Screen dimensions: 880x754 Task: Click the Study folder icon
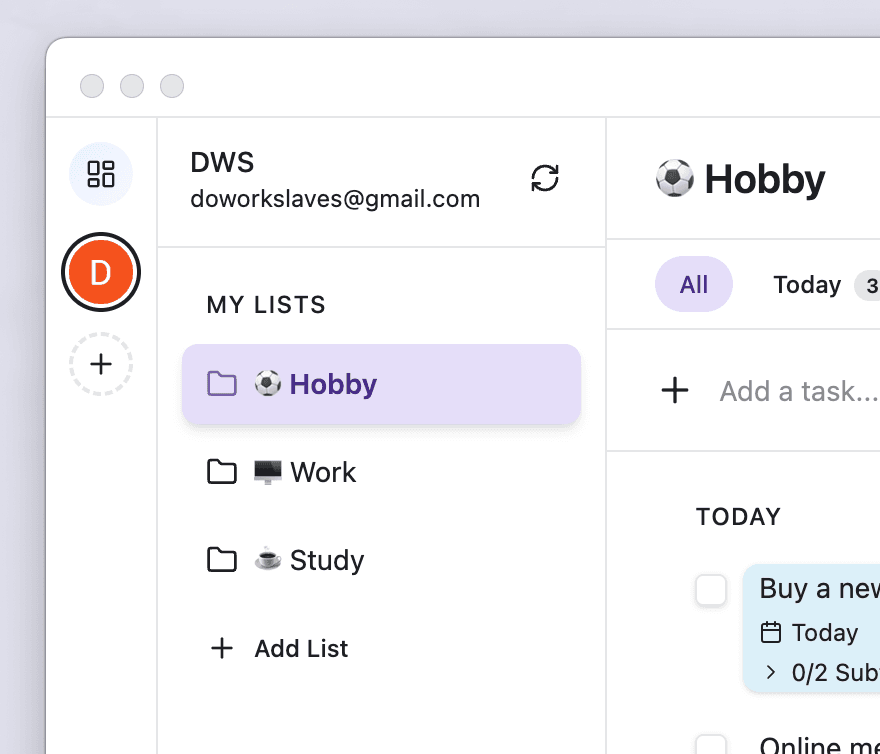point(221,560)
